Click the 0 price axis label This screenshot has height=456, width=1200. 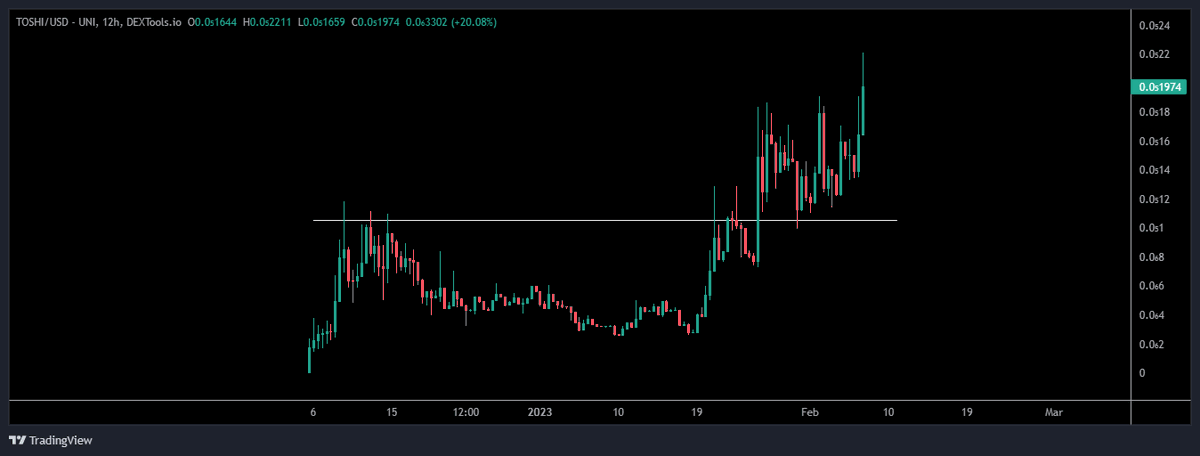pos(1141,373)
